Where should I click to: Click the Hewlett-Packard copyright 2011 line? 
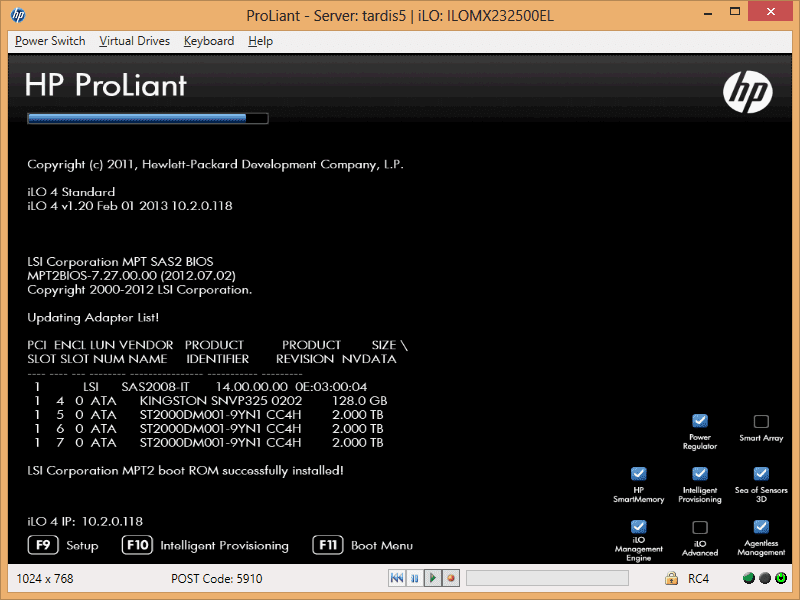[215, 164]
